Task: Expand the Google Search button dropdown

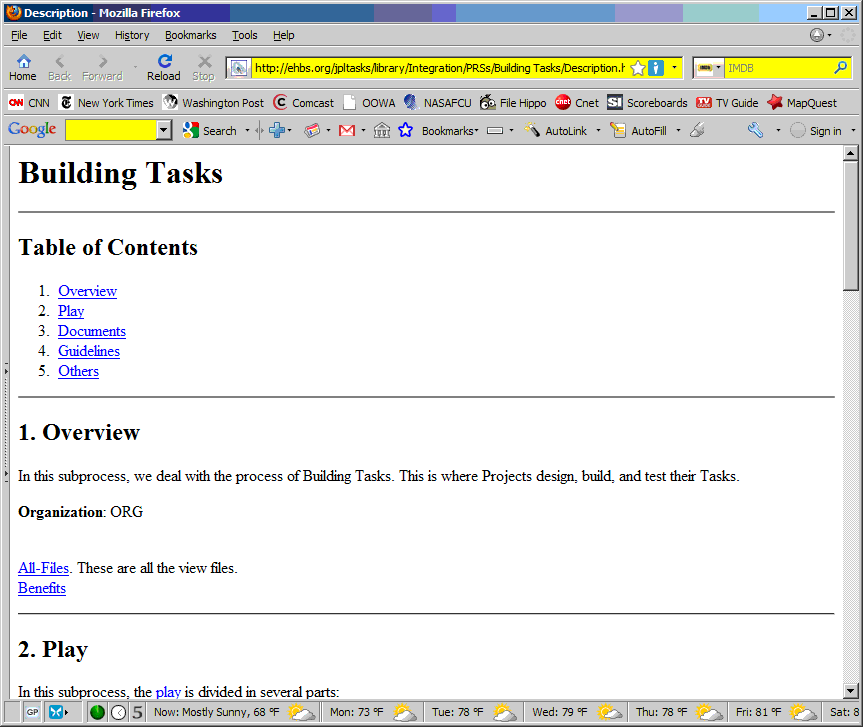Action: click(247, 130)
